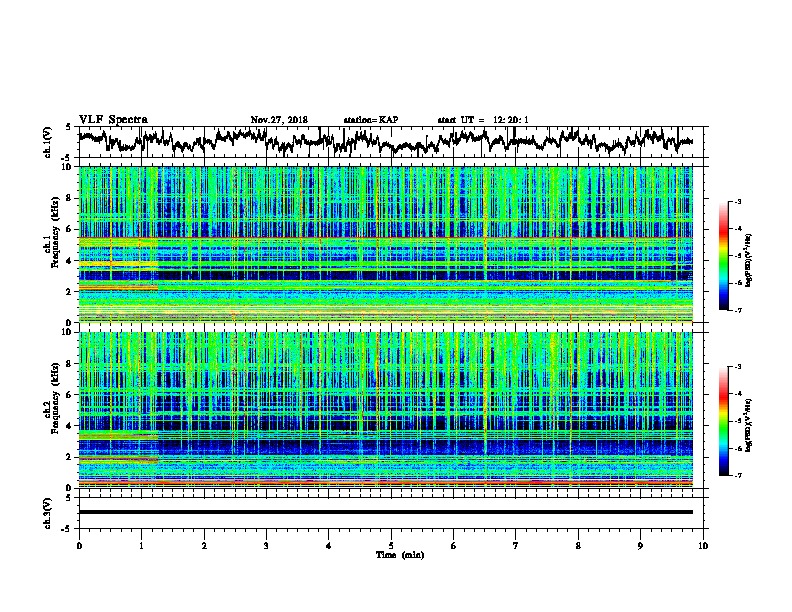This screenshot has width=792, height=612.
Task: Click time axis tick label '0'
Action: [x=79, y=546]
